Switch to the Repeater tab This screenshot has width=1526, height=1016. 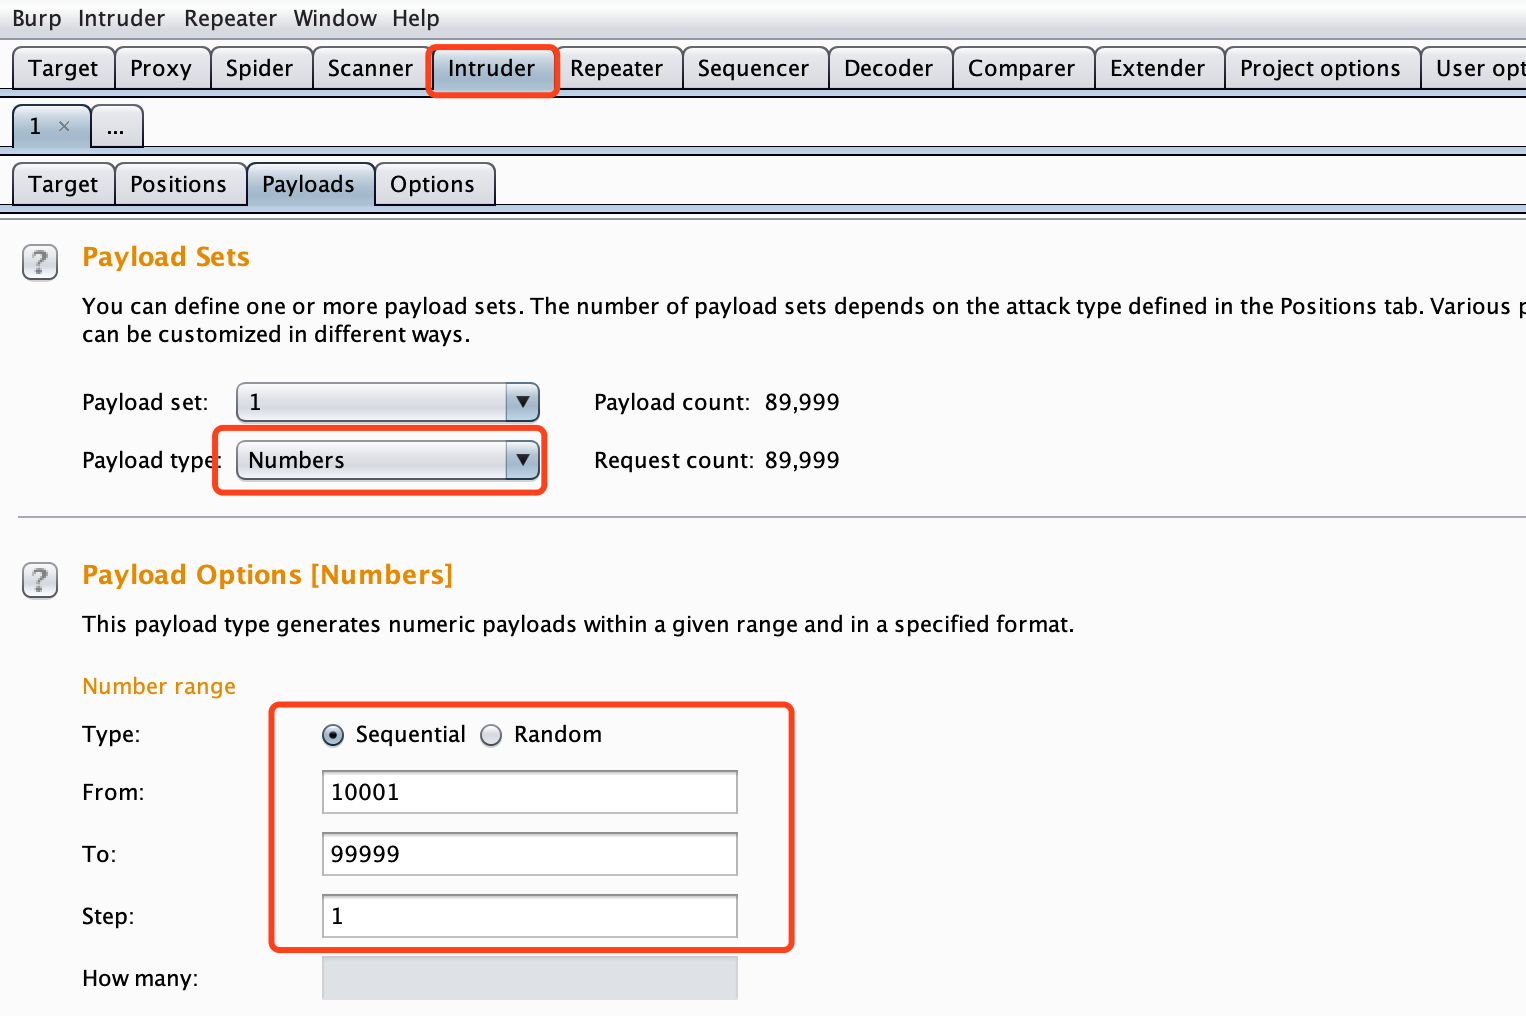(x=617, y=68)
